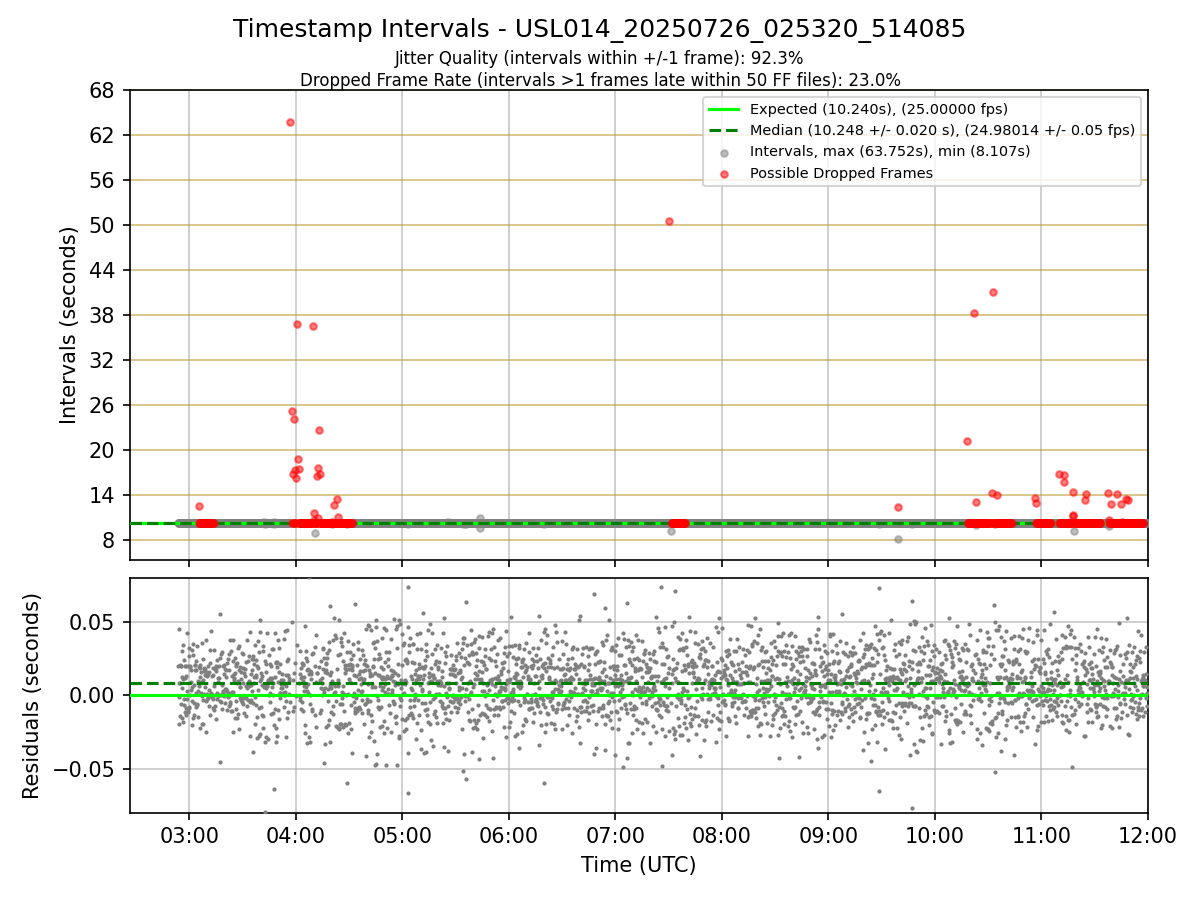Click the 07:00 x-axis tick label
The width and height of the screenshot is (1200, 900).
(x=615, y=835)
